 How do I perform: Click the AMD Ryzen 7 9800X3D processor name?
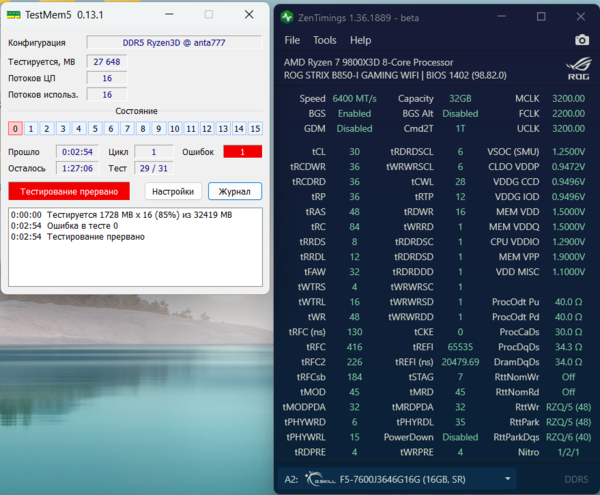(x=368, y=62)
